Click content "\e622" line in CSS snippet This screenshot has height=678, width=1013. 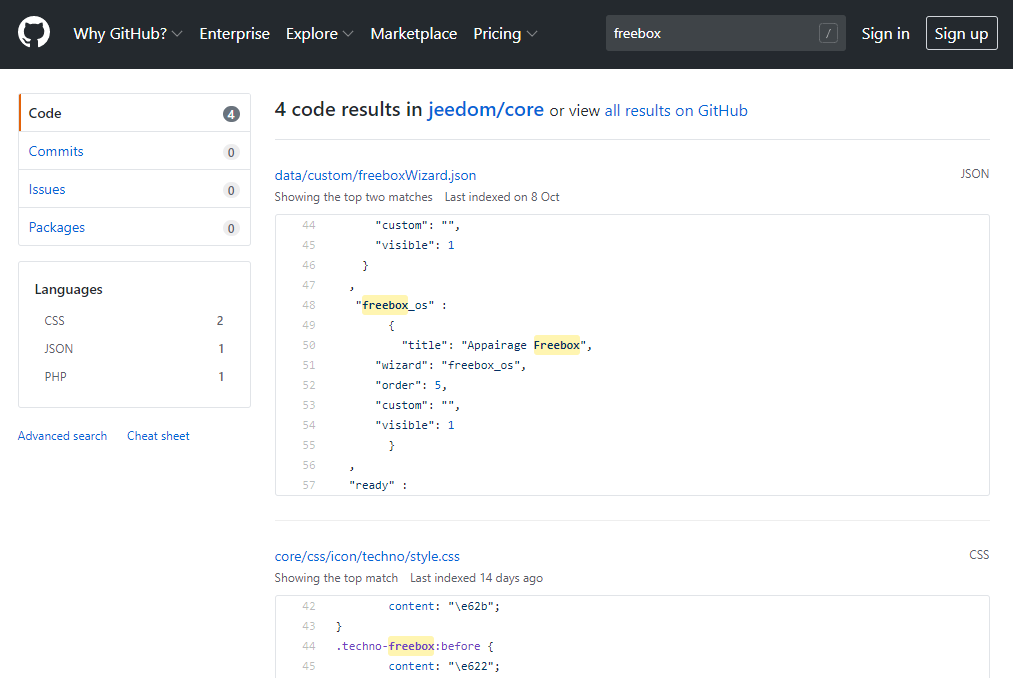click(444, 666)
